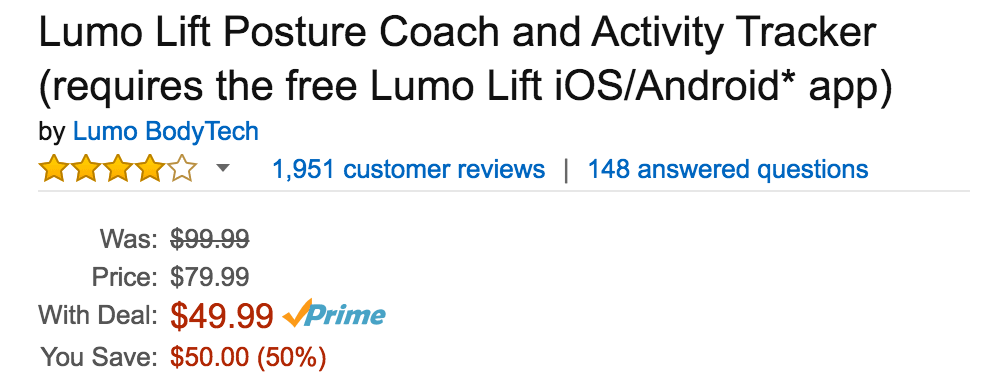This screenshot has height=392, width=998.
Task: Click the third gold rating star
Action: (x=118, y=169)
